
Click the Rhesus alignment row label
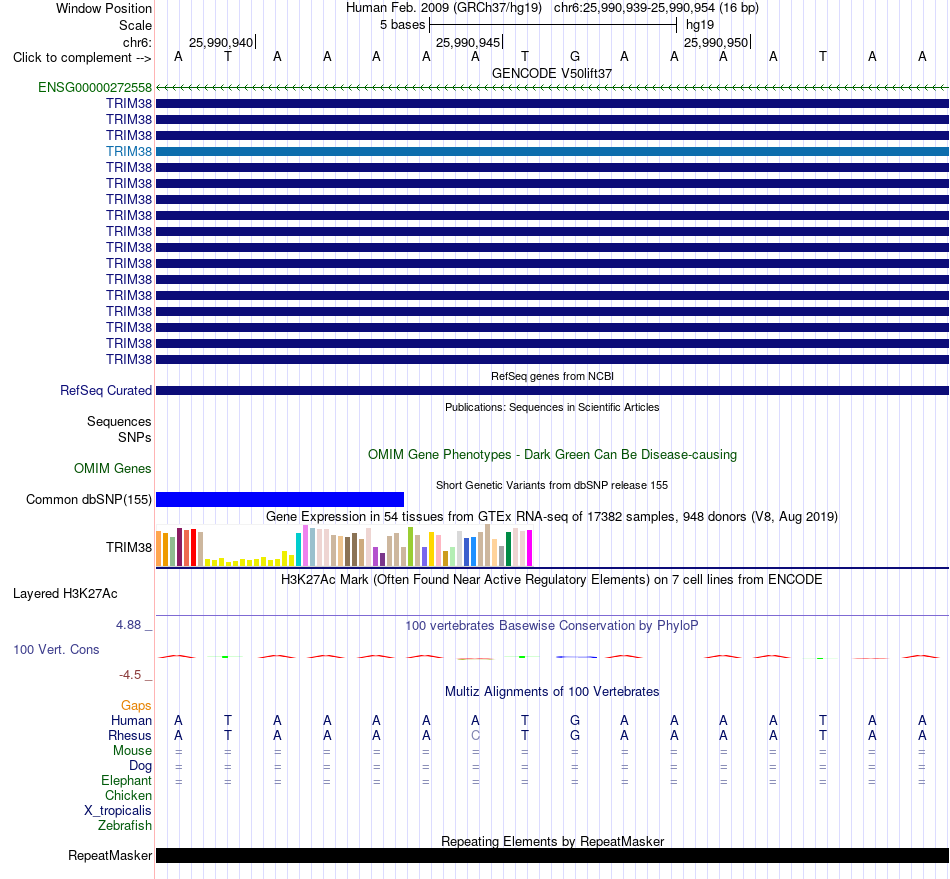point(130,735)
